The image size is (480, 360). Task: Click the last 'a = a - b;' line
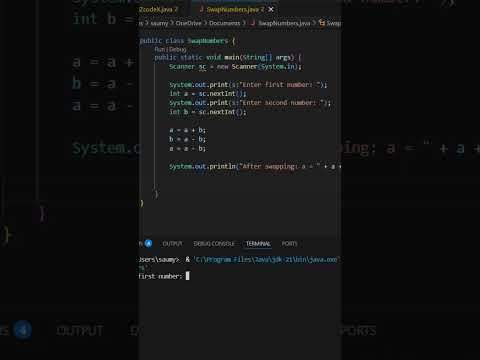coord(187,148)
